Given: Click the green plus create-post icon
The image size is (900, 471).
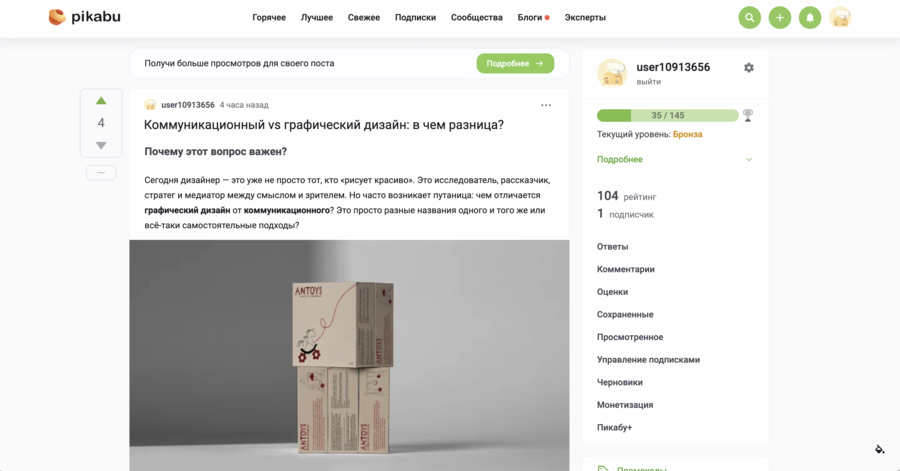Looking at the screenshot, I should click(779, 18).
